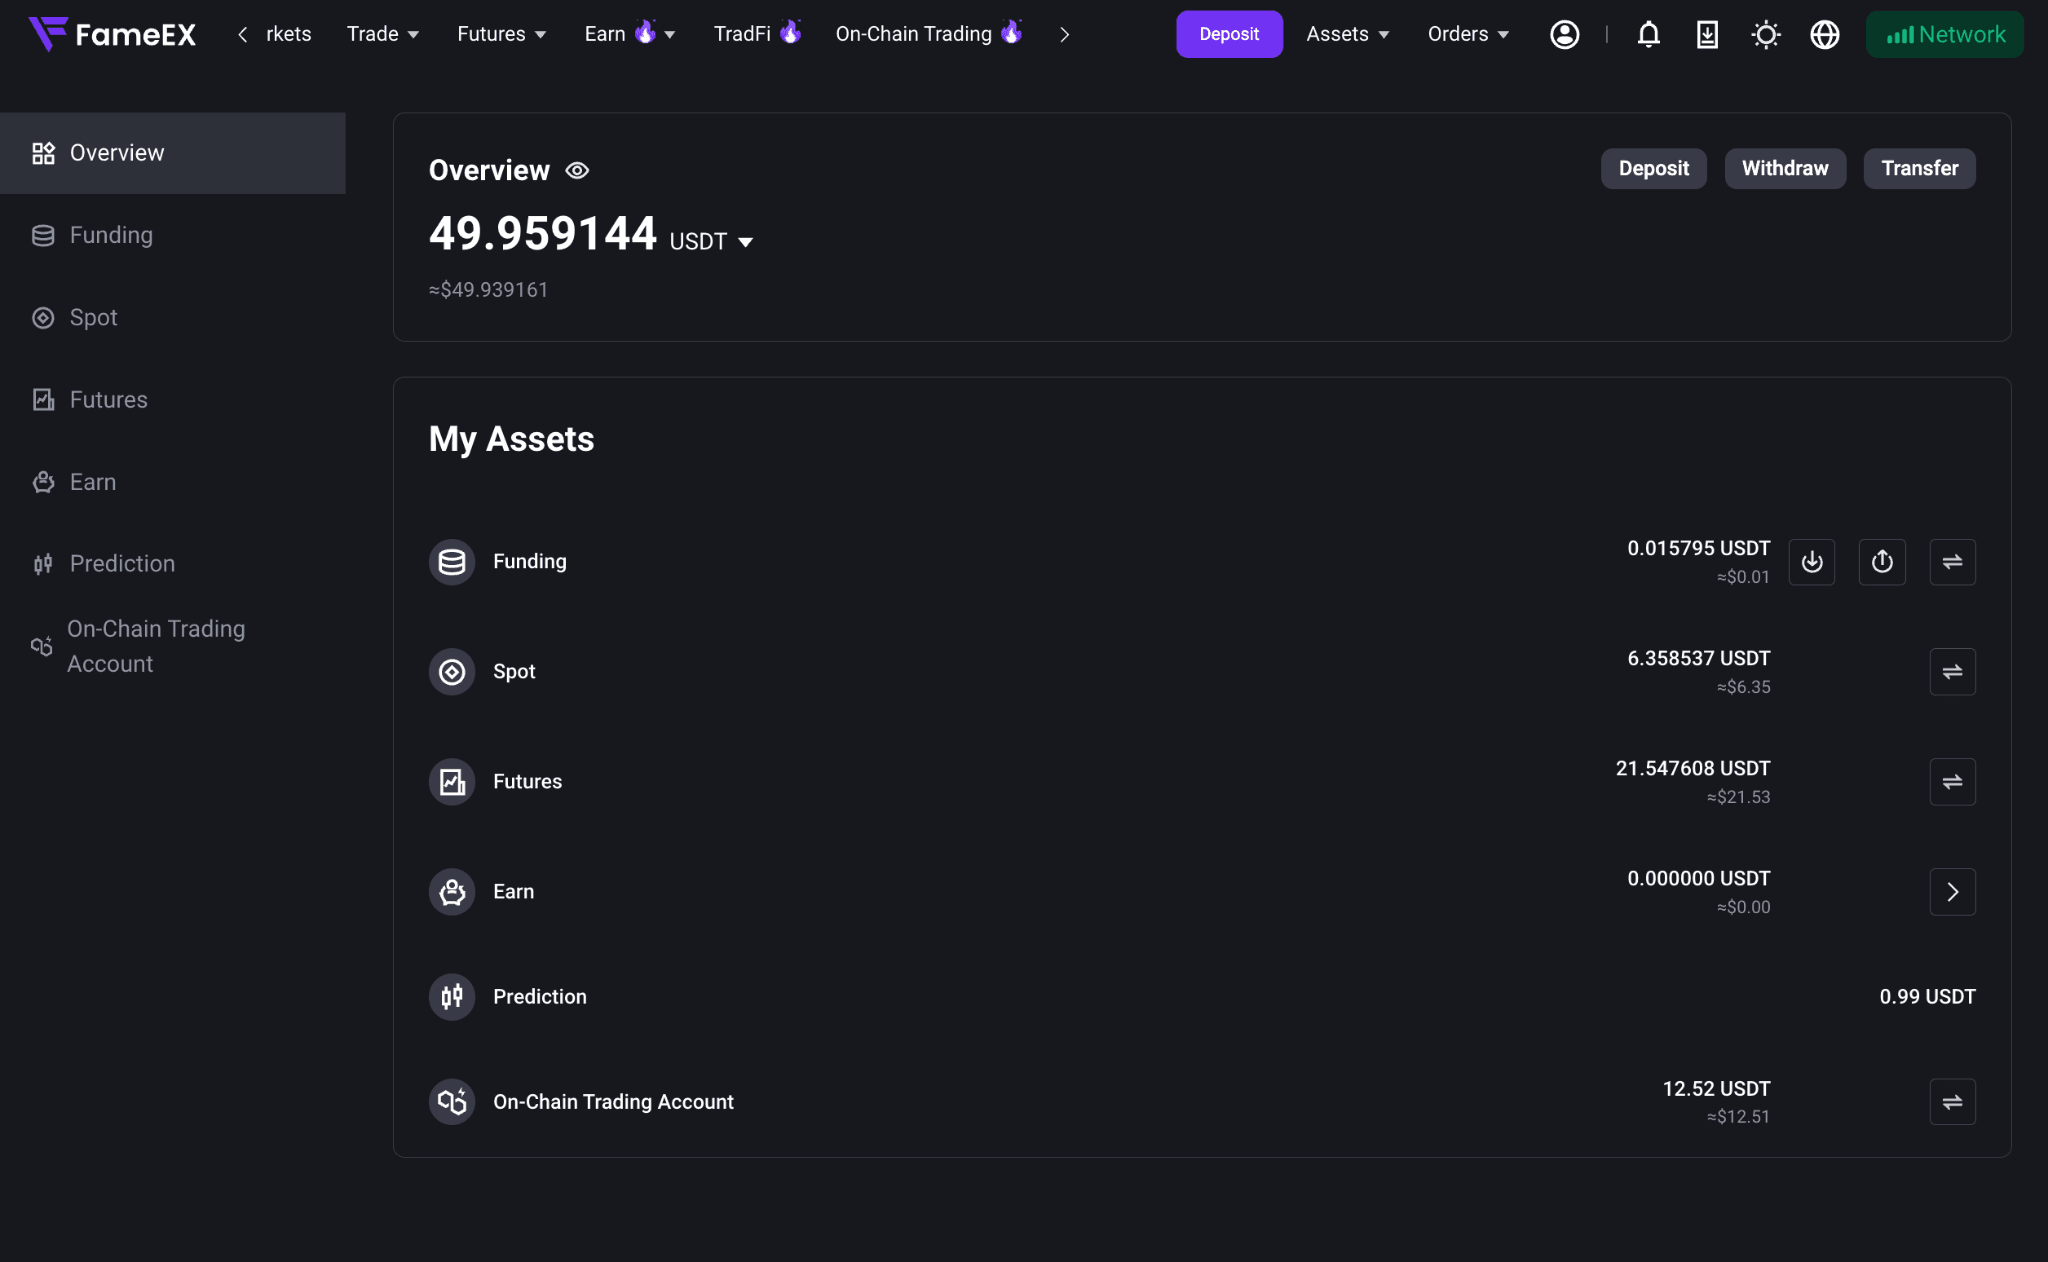Change the USDT currency unit dropdown
2048x1262 pixels.
point(711,241)
